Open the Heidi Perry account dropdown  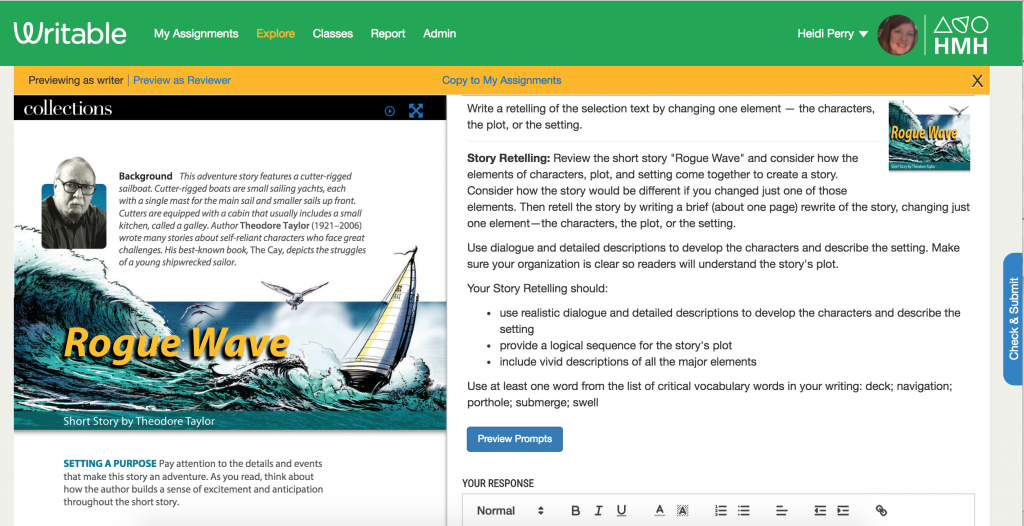click(833, 34)
